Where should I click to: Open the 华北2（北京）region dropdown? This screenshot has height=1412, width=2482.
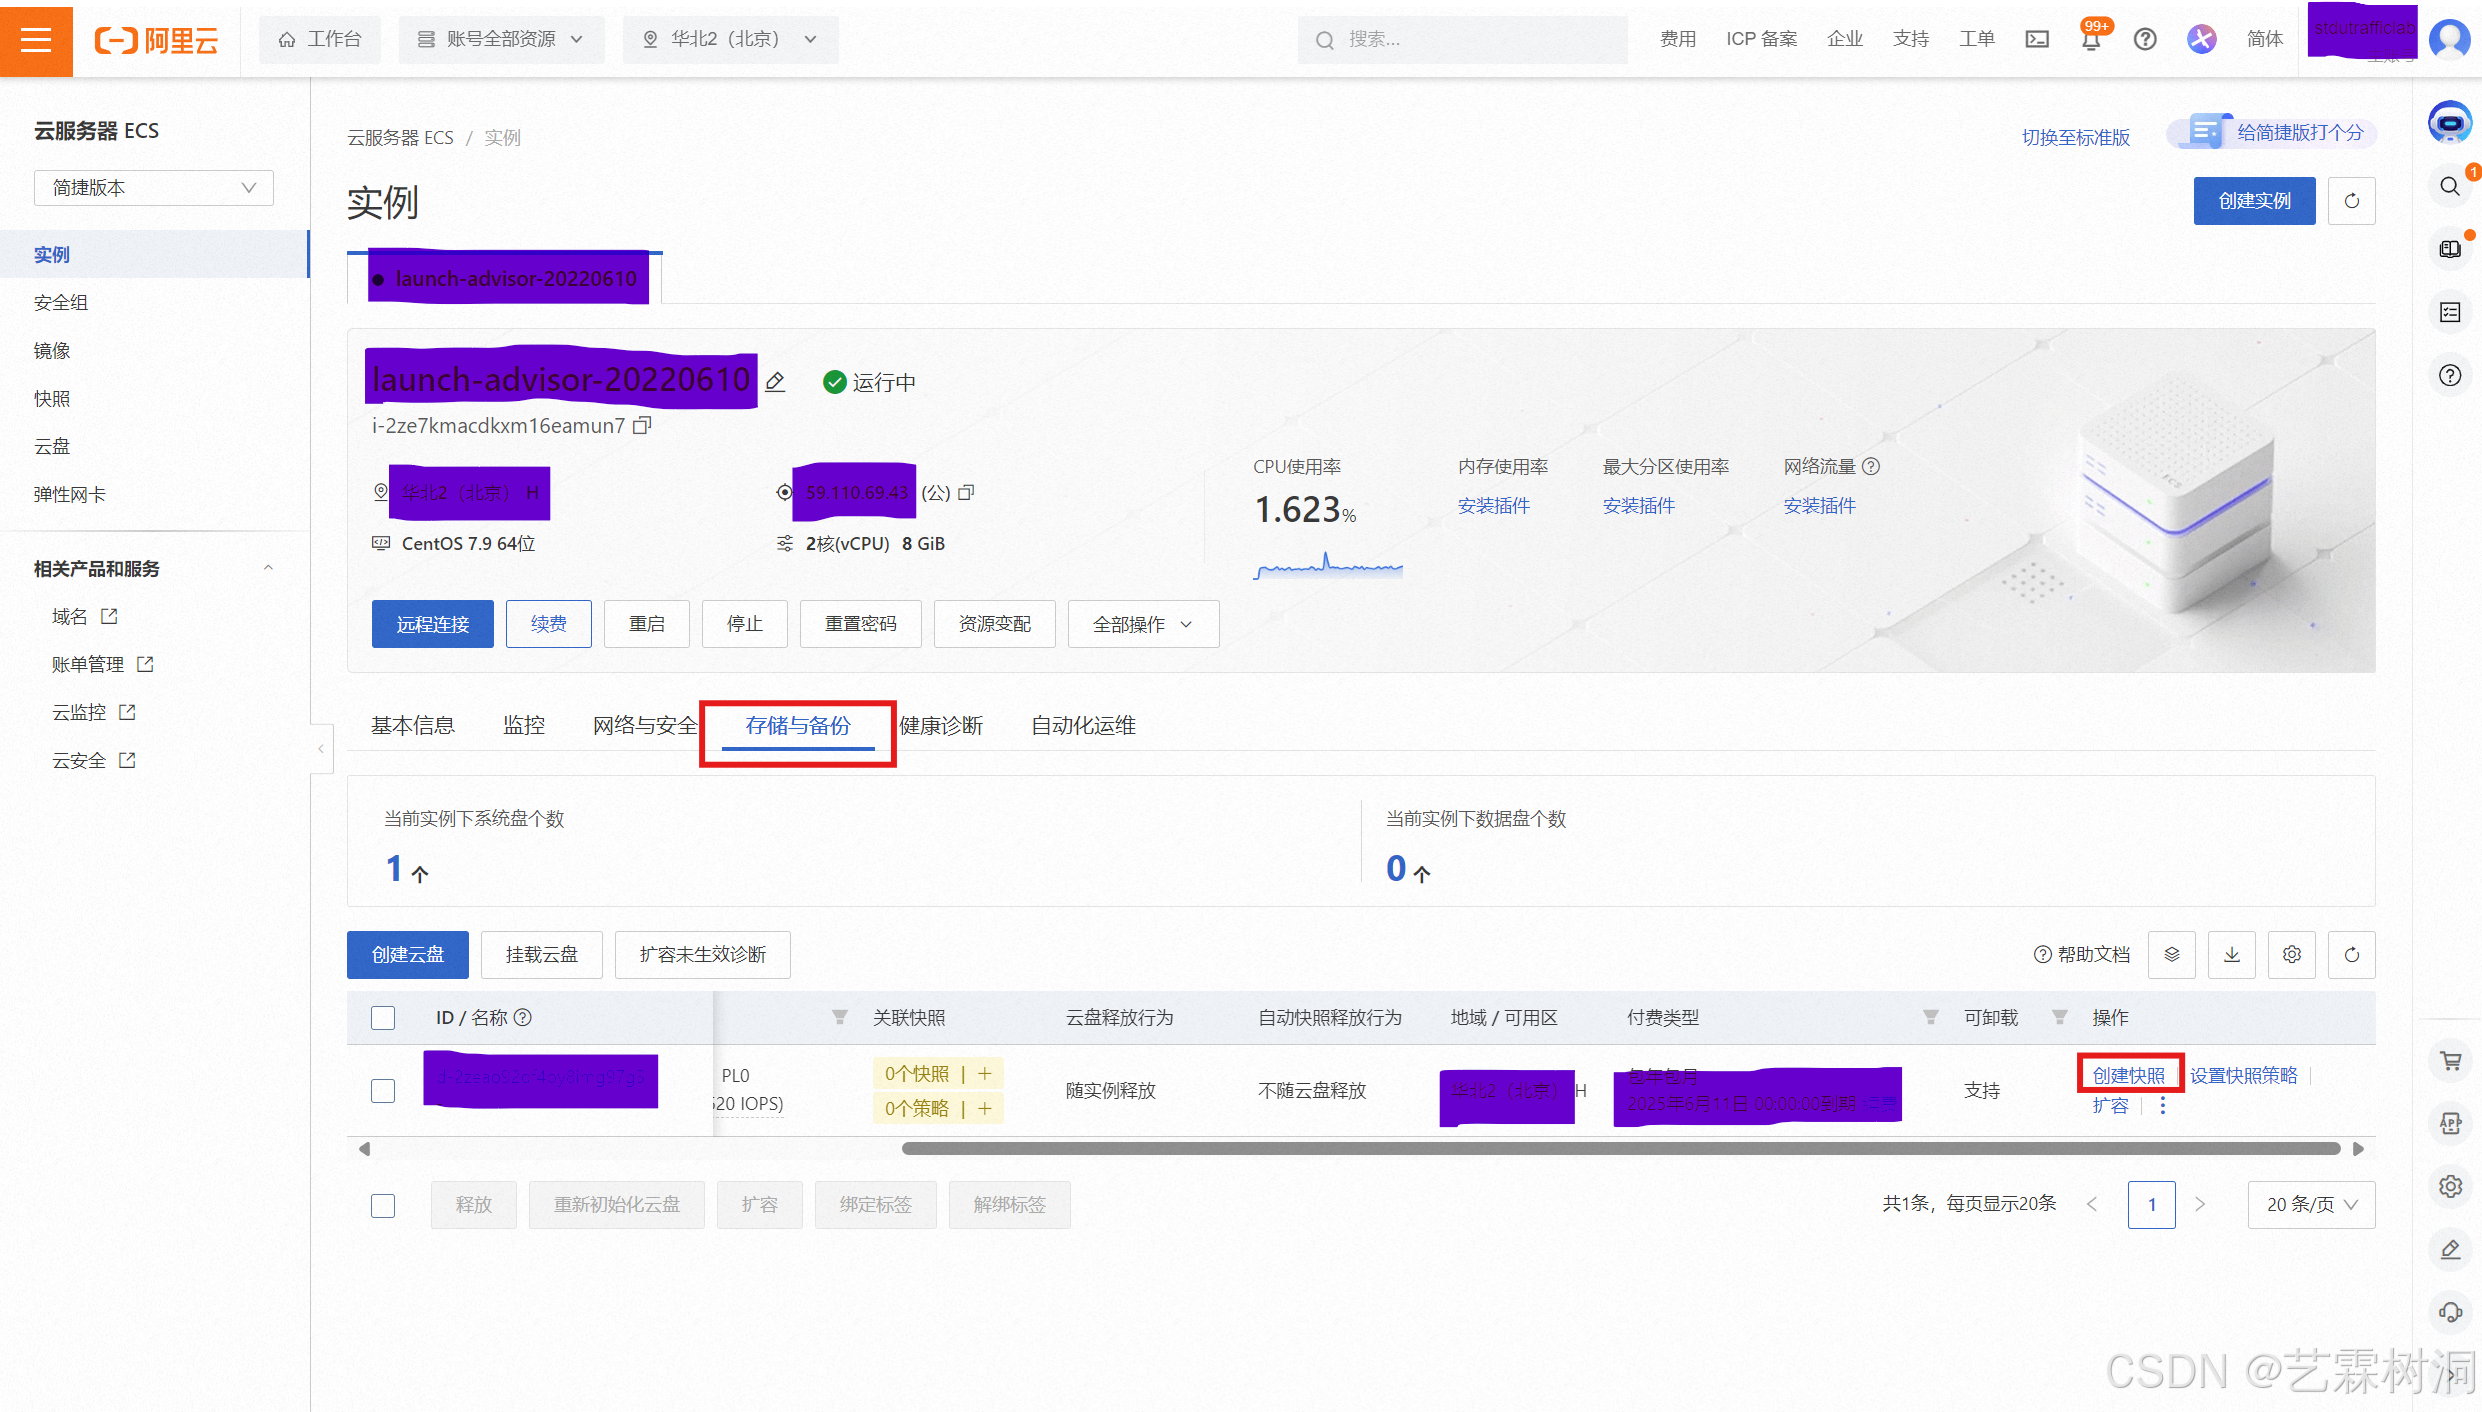[730, 39]
